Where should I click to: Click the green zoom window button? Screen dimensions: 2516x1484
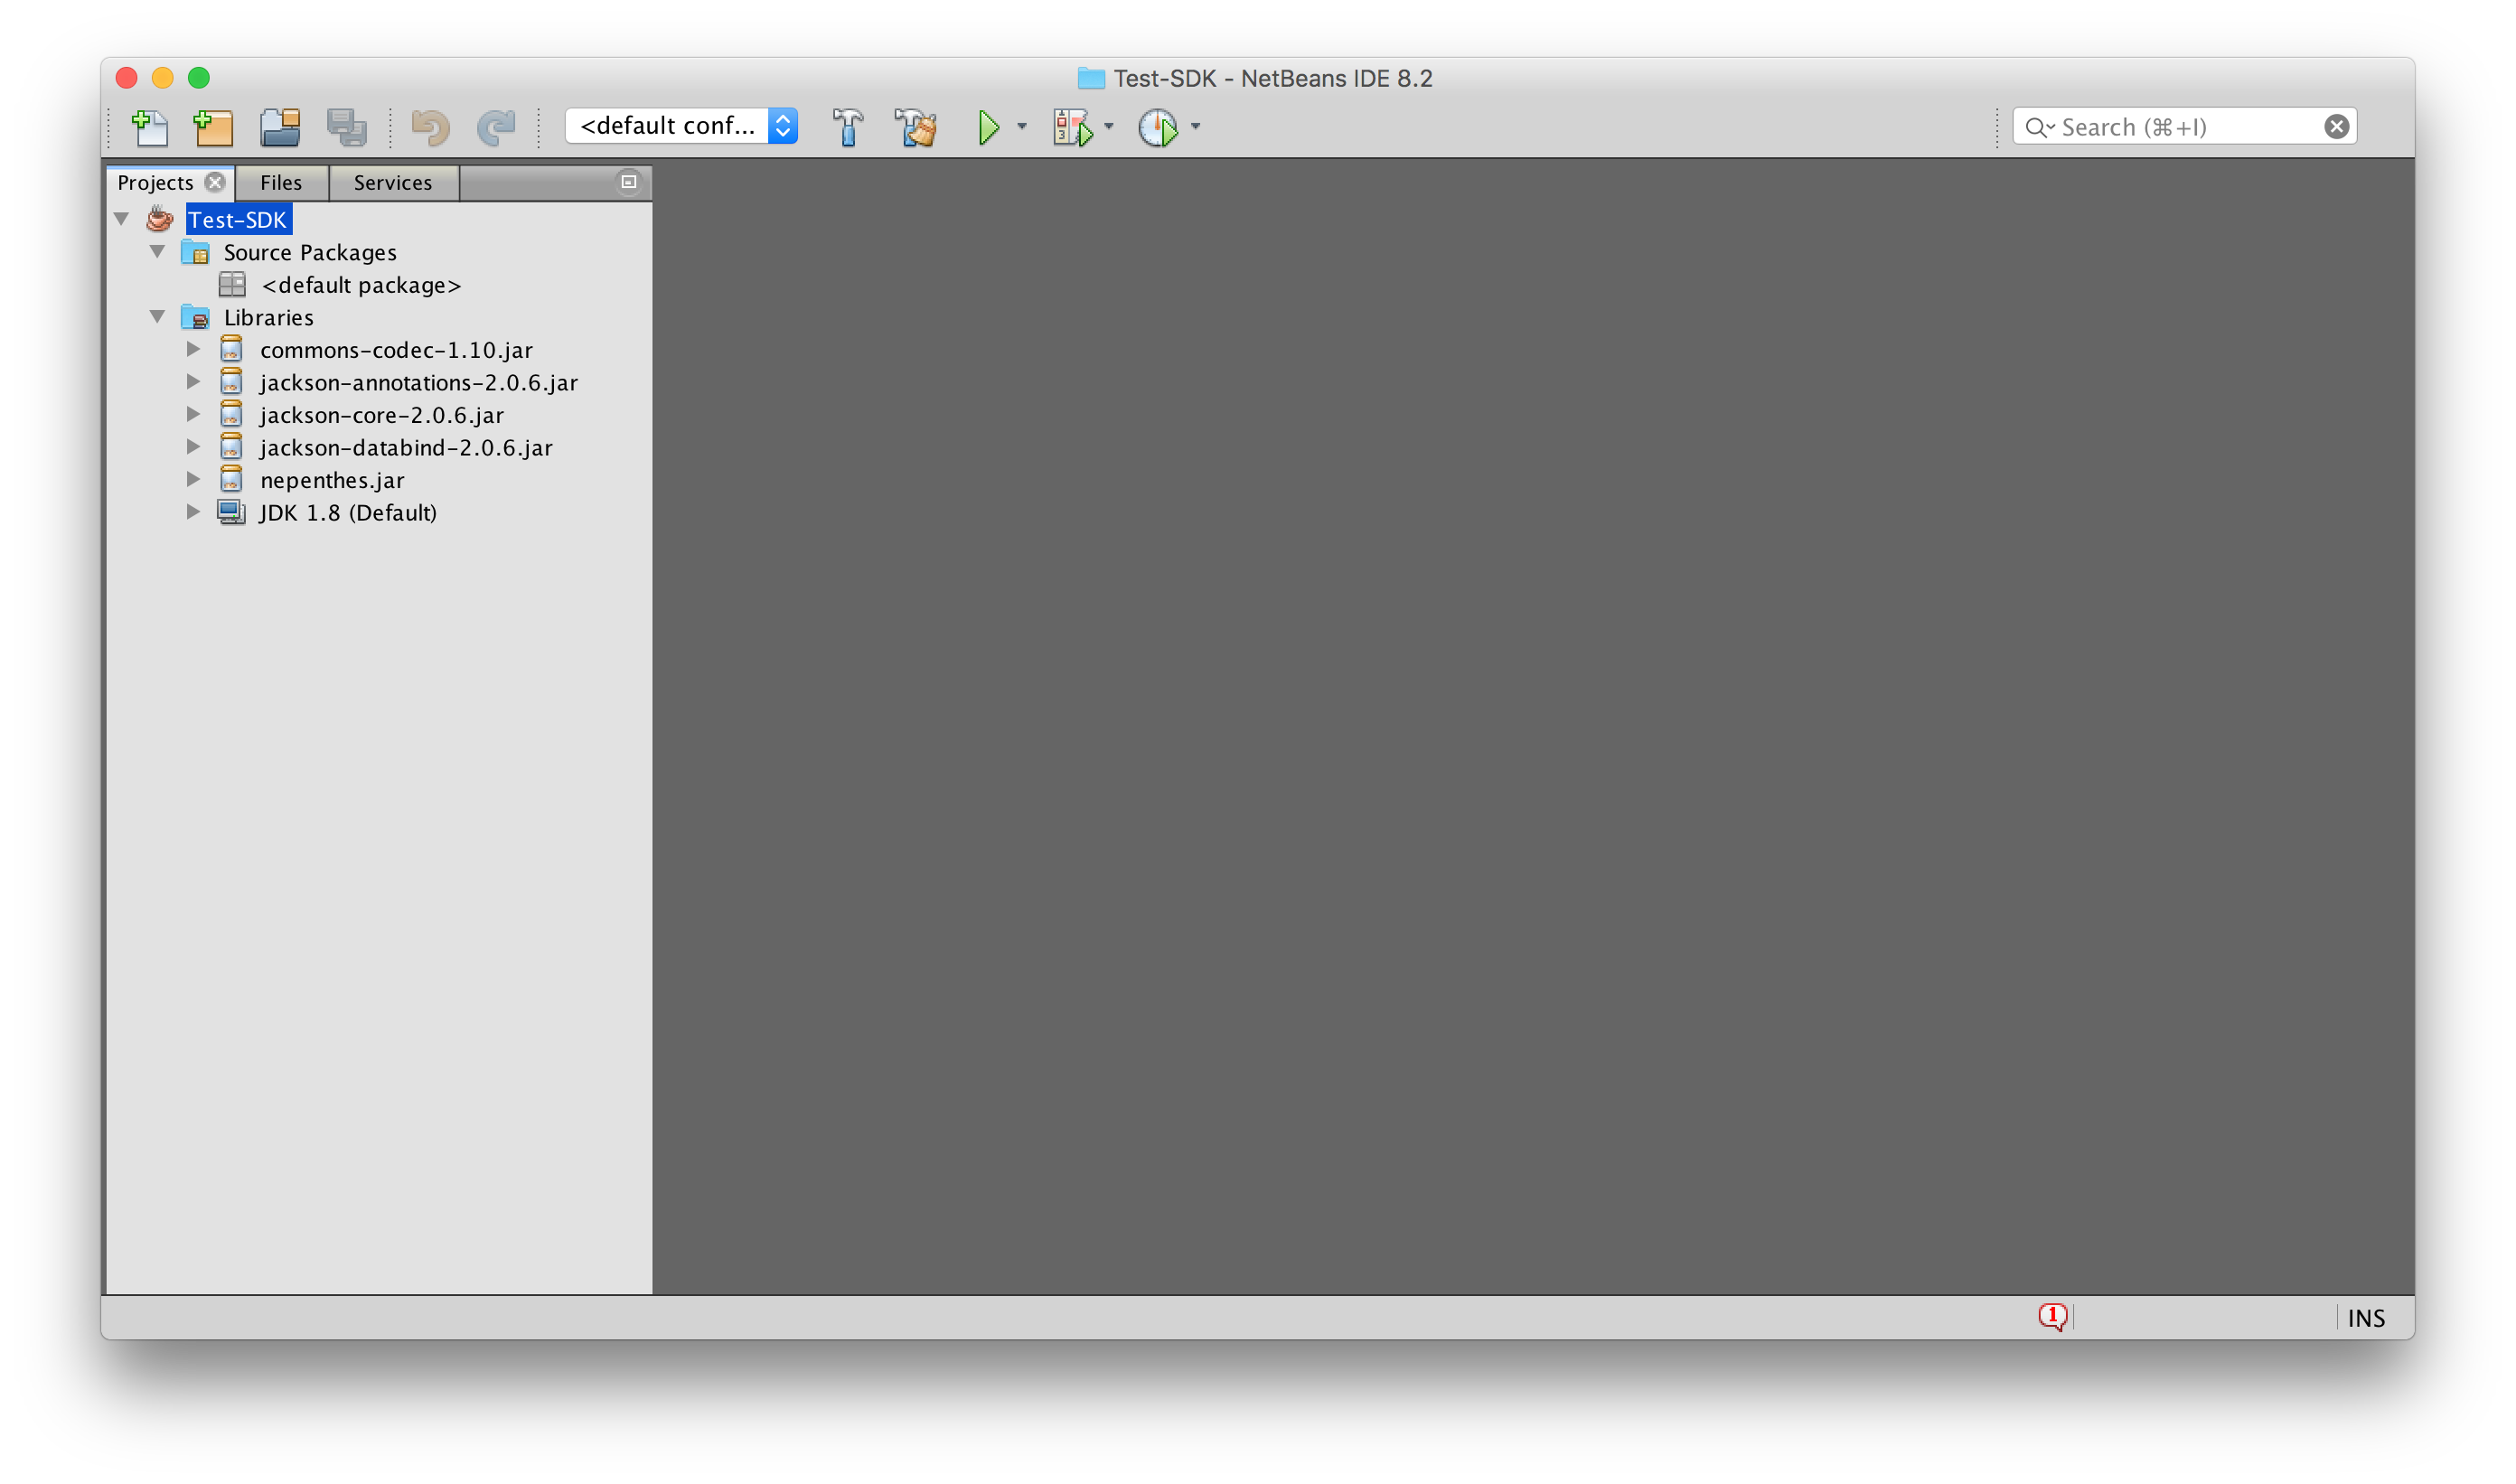[x=199, y=78]
